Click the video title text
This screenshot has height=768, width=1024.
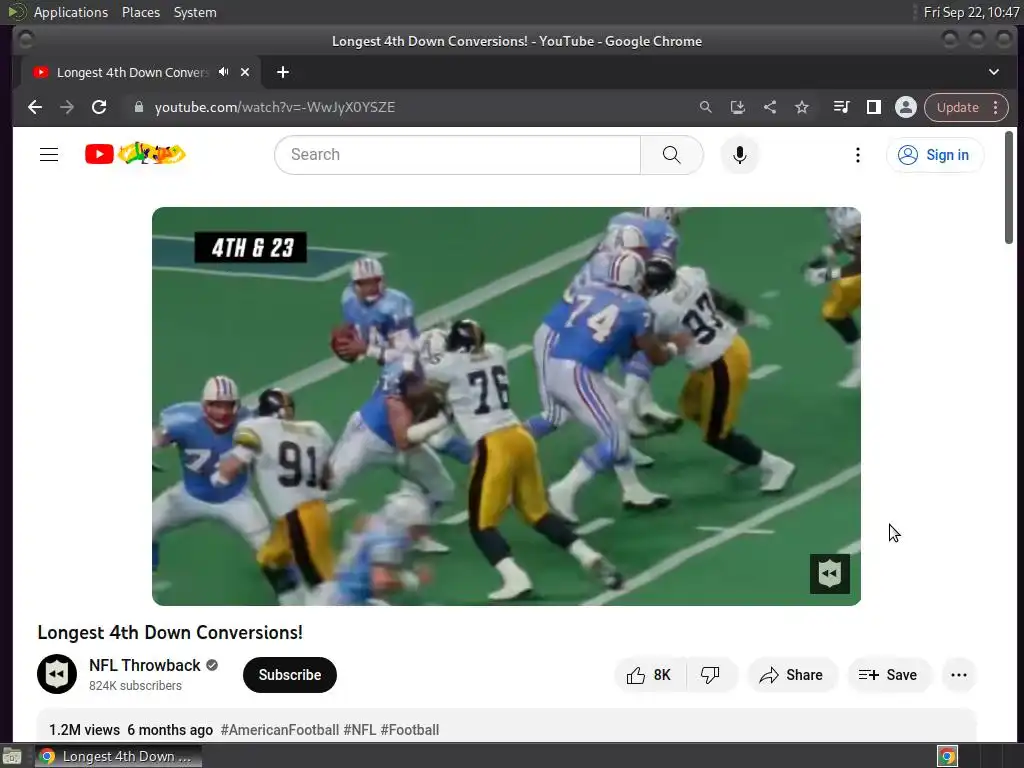click(x=170, y=632)
